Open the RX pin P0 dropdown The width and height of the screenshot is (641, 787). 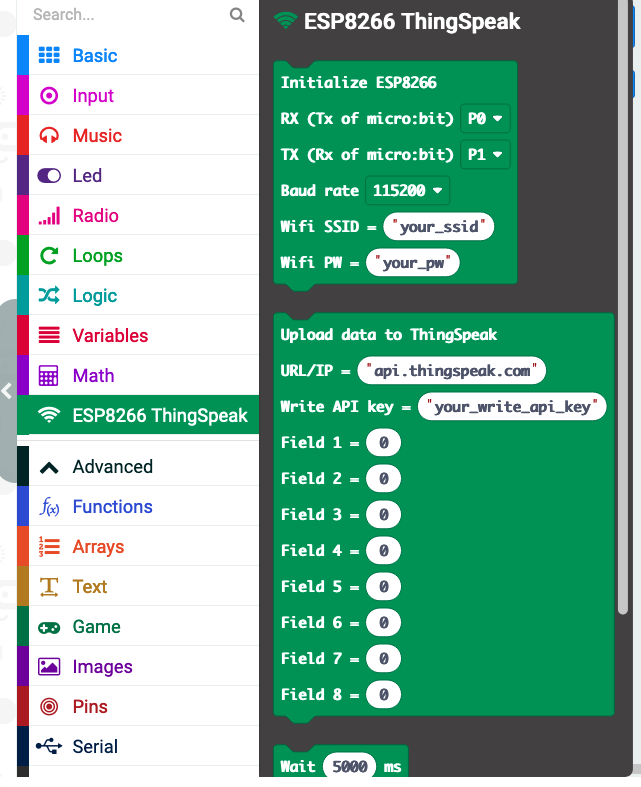click(x=485, y=119)
